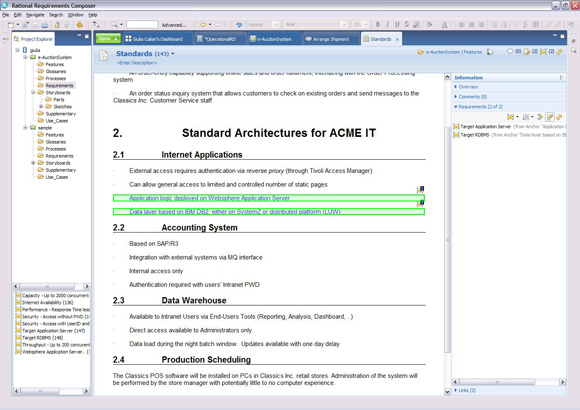Switch to Giulia Caliari's Dashboard tab
The height and width of the screenshot is (410, 580).
pyautogui.click(x=157, y=39)
